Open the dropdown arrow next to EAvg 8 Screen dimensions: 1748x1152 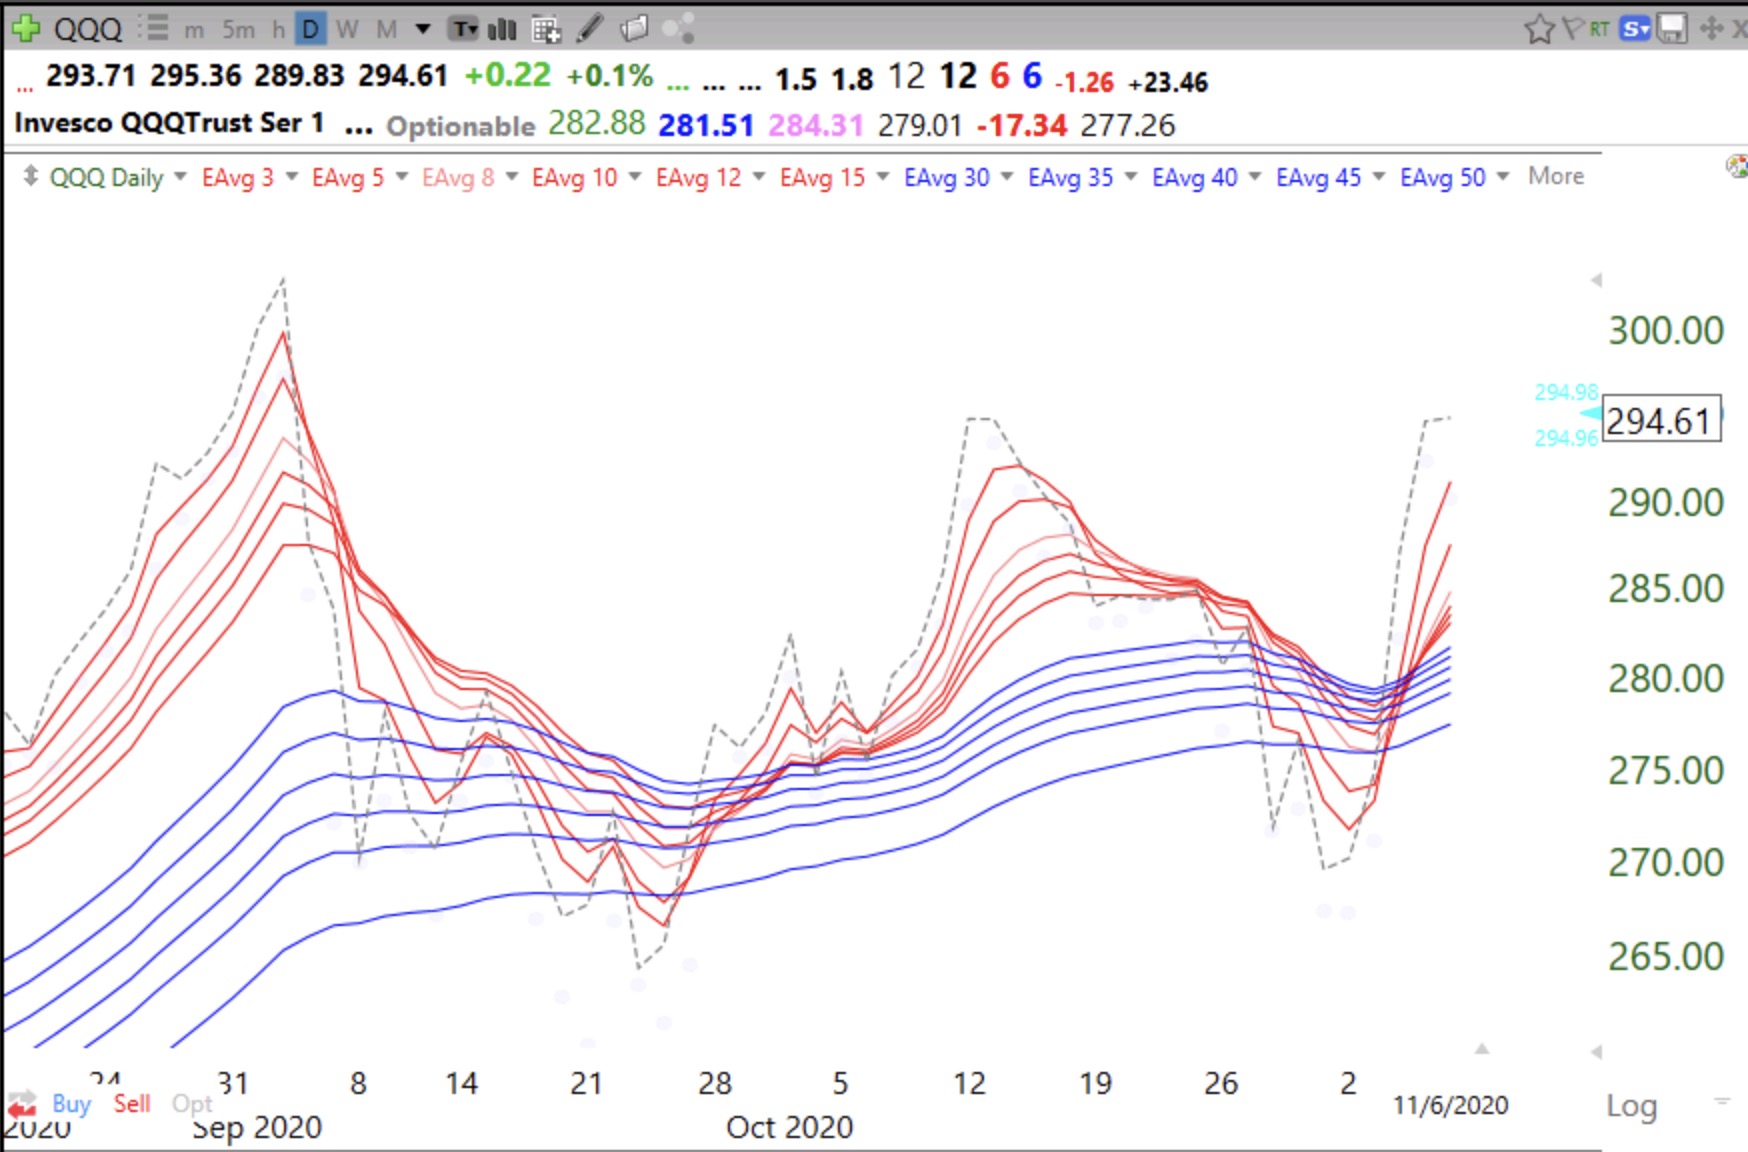click(512, 177)
